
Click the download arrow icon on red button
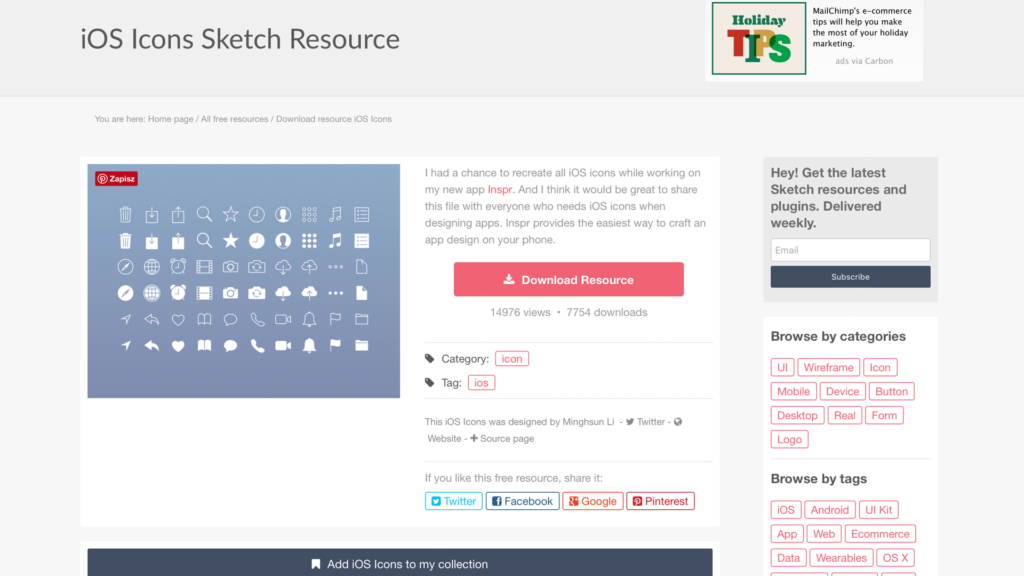(509, 280)
